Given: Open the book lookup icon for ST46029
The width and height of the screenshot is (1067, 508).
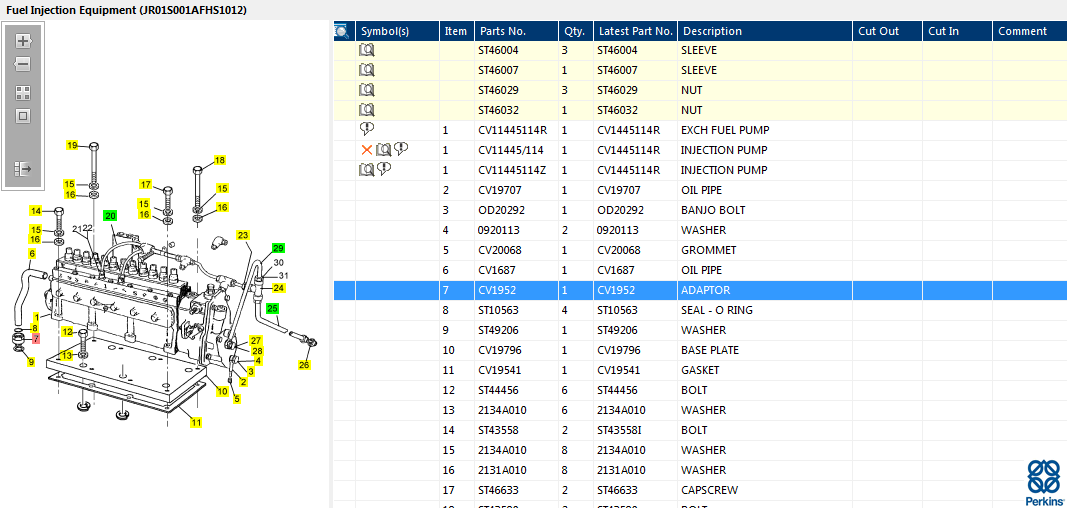Looking at the screenshot, I should click(x=367, y=90).
